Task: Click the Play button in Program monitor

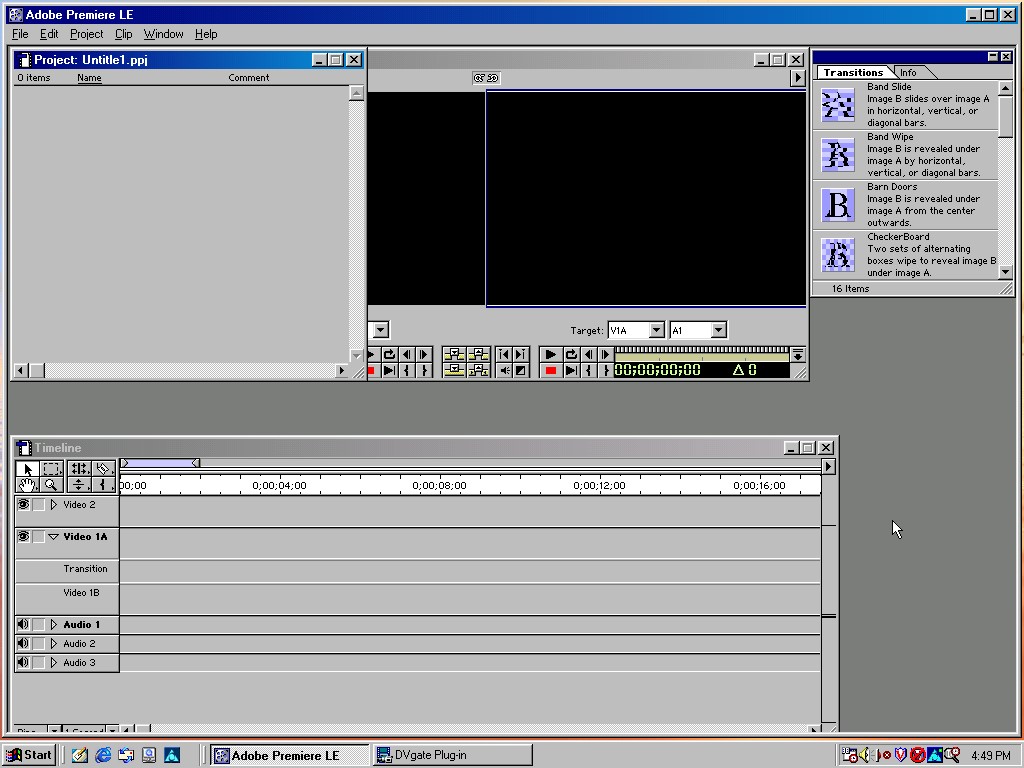Action: [x=551, y=355]
